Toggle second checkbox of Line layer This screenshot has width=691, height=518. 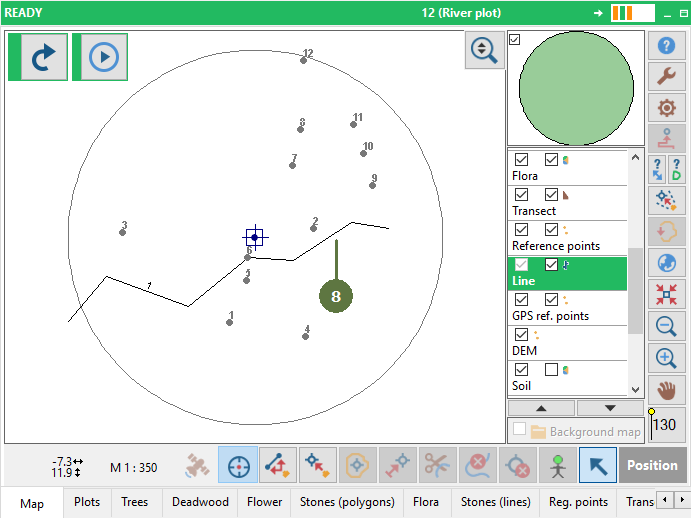click(551, 264)
